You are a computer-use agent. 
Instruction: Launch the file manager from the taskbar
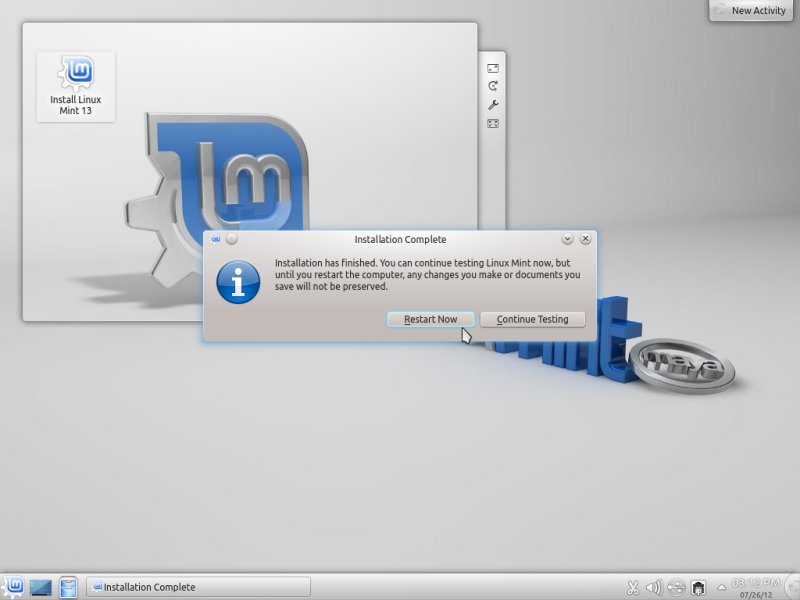click(x=68, y=587)
